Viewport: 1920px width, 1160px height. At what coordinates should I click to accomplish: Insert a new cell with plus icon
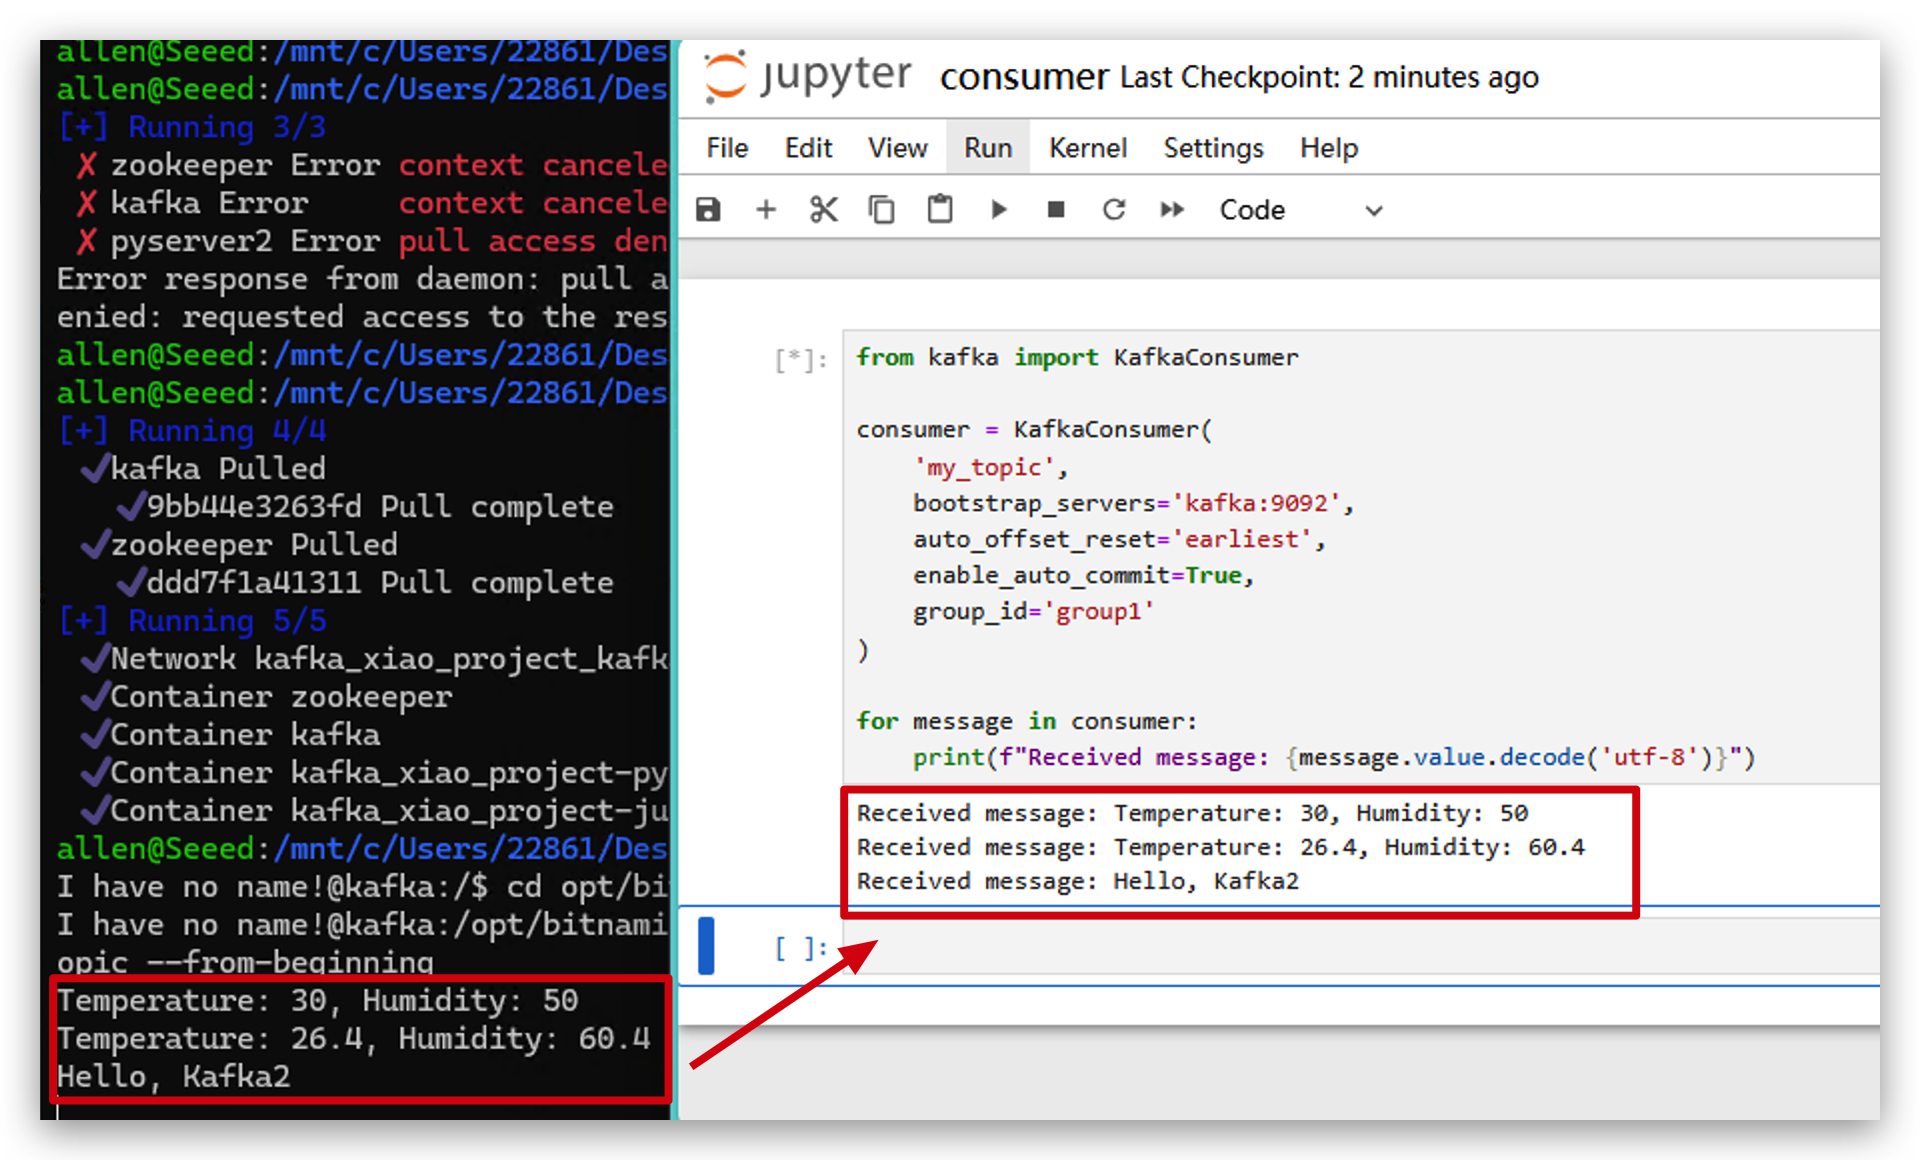(x=766, y=209)
